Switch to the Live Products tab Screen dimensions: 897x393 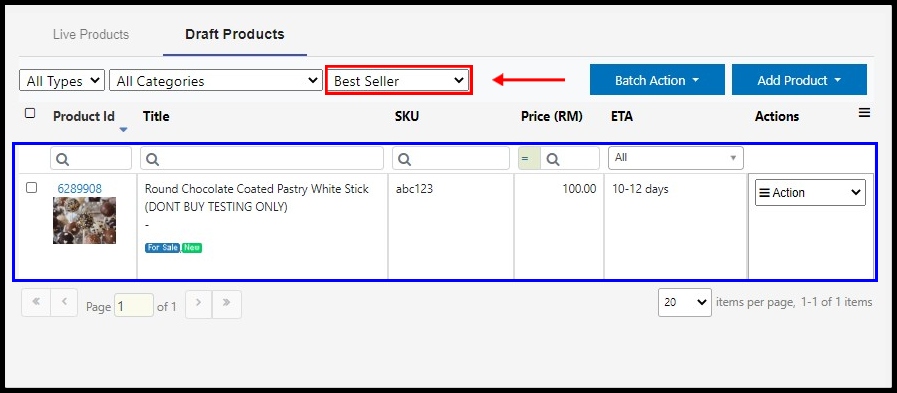(x=91, y=34)
